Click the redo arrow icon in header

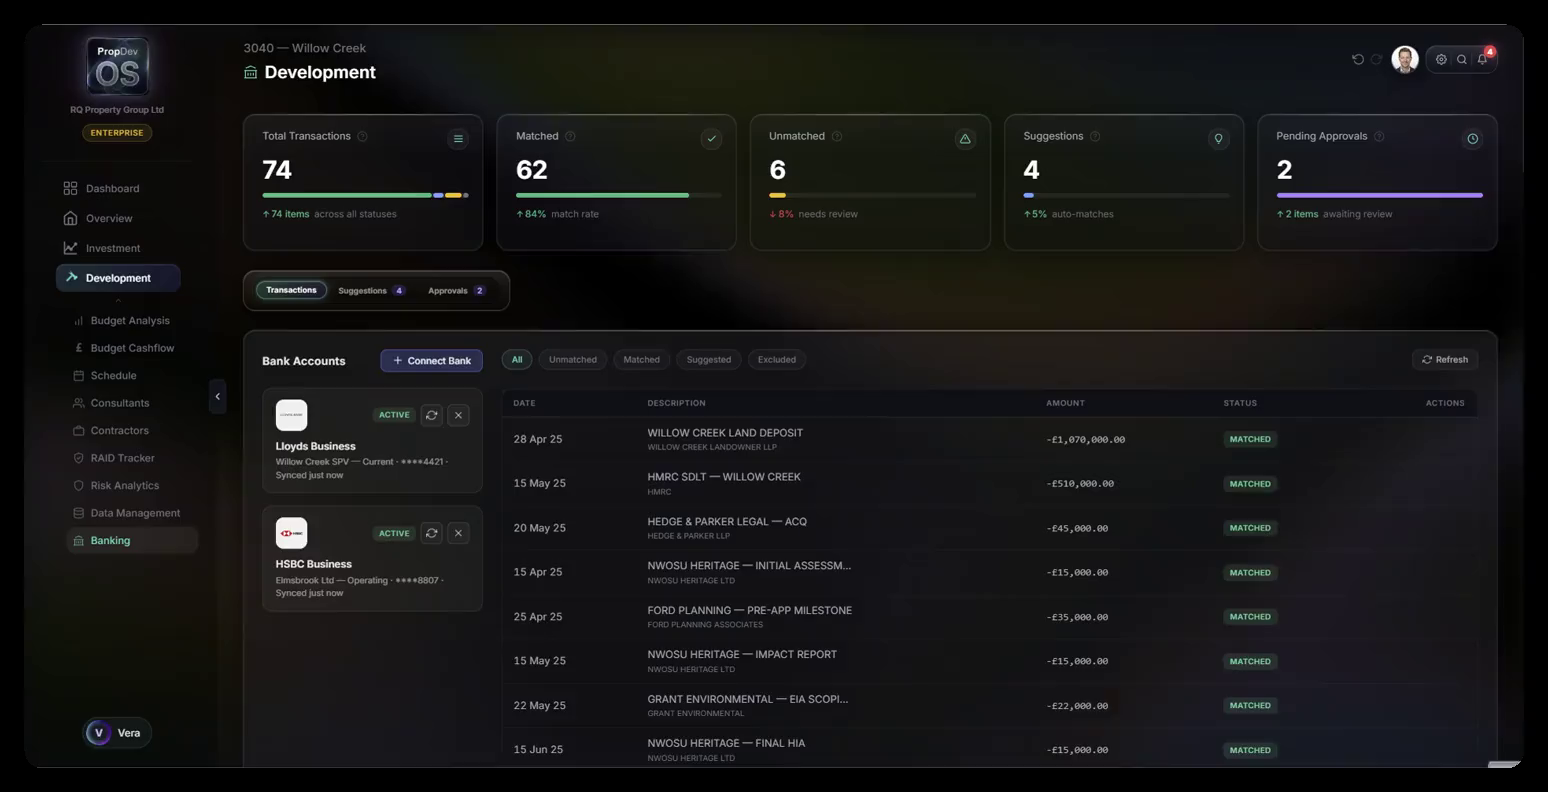click(1377, 59)
